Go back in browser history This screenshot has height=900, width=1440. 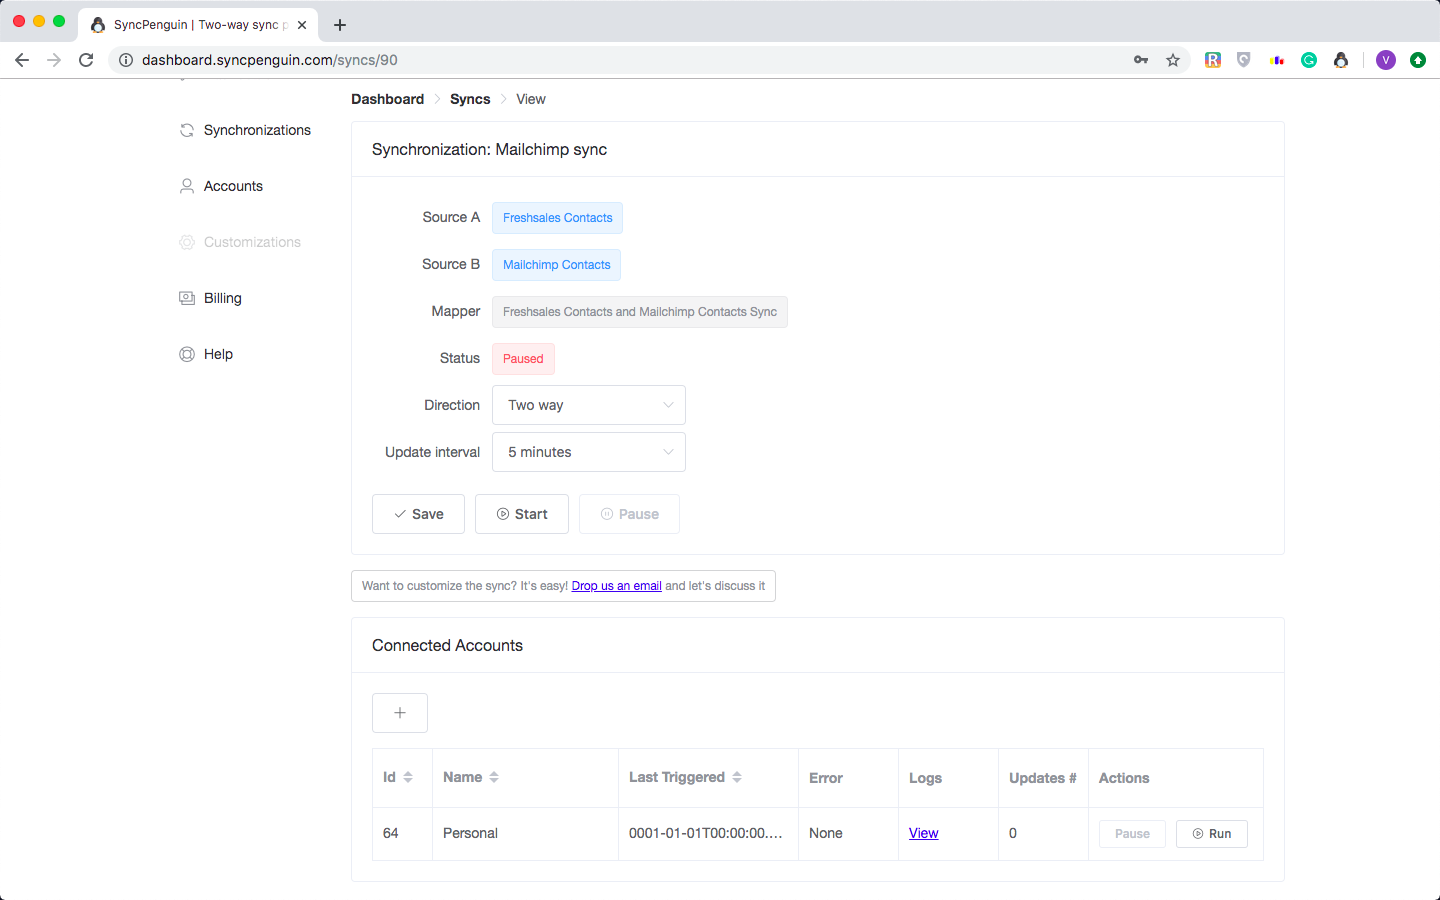22,60
